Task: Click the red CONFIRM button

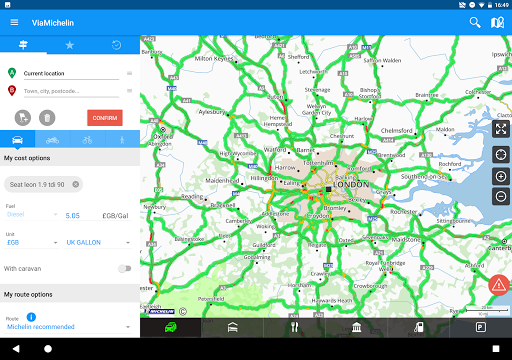Action: point(105,118)
